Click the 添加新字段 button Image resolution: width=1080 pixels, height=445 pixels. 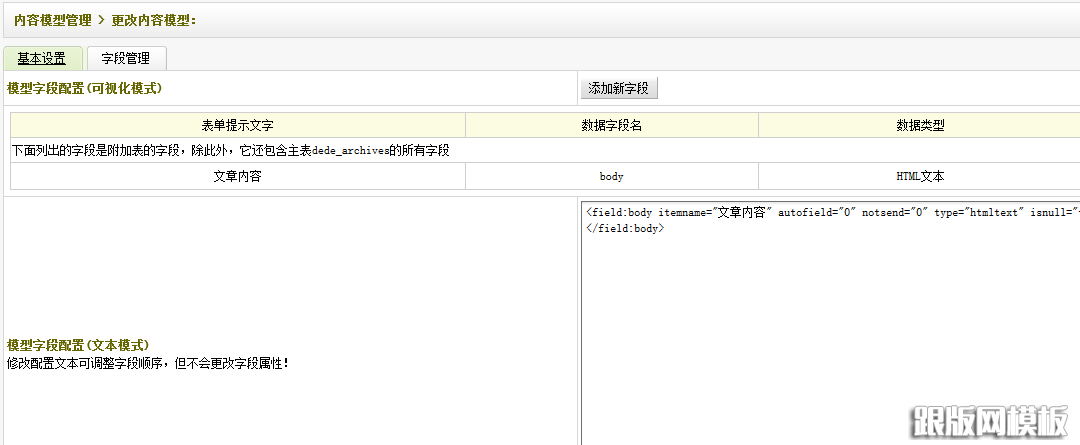(619, 88)
